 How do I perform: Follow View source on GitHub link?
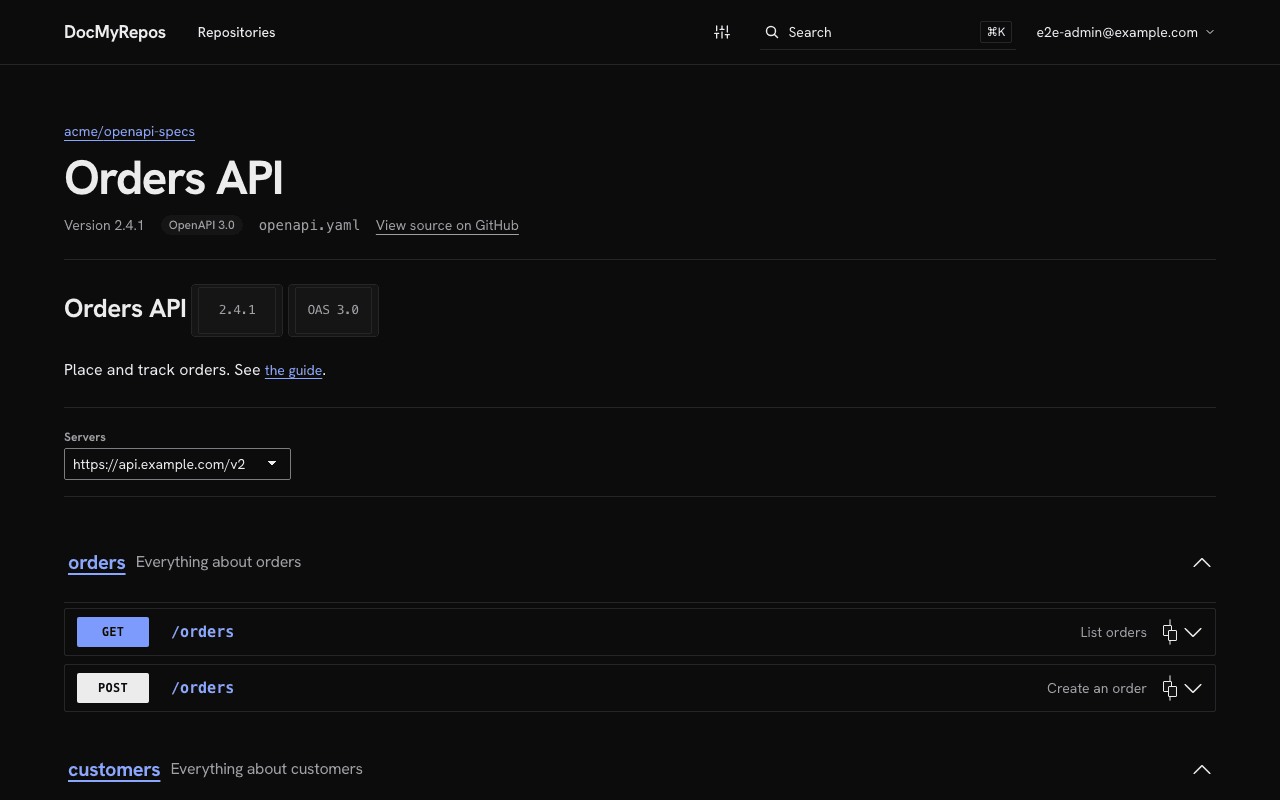pyautogui.click(x=447, y=225)
